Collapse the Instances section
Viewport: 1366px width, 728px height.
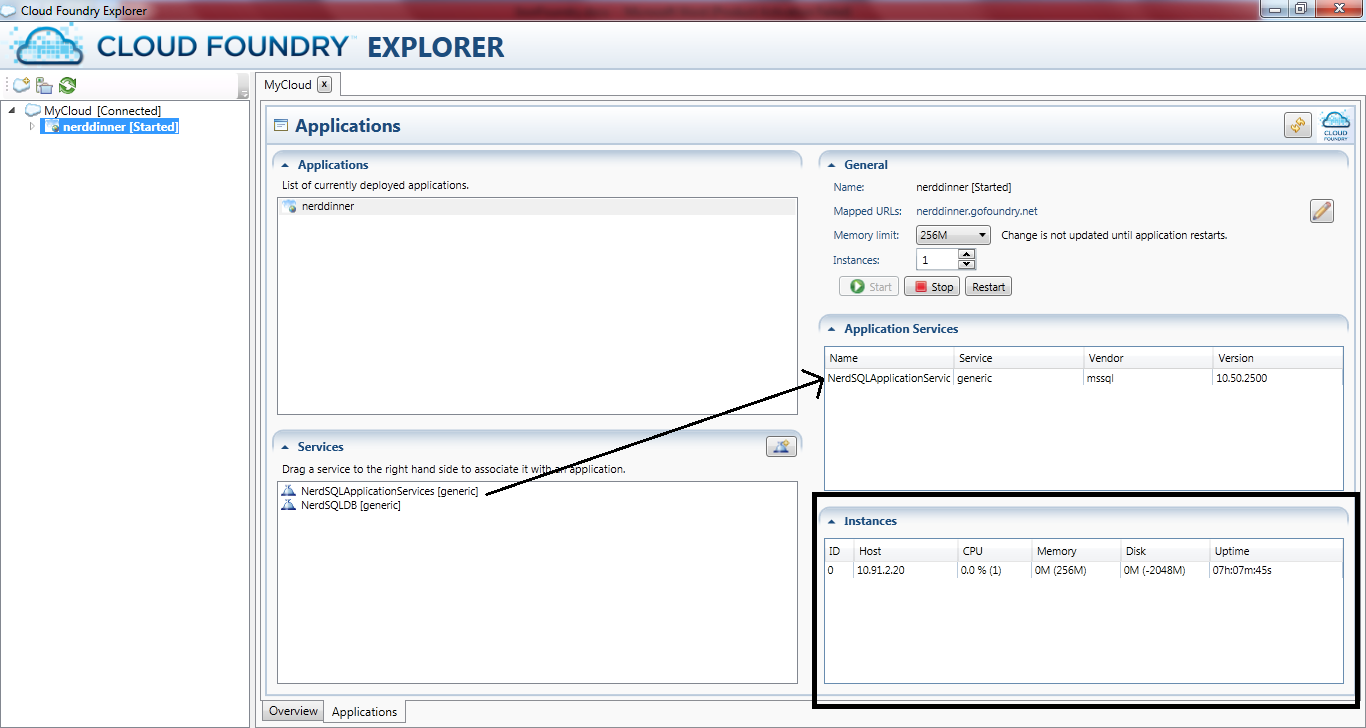point(831,521)
